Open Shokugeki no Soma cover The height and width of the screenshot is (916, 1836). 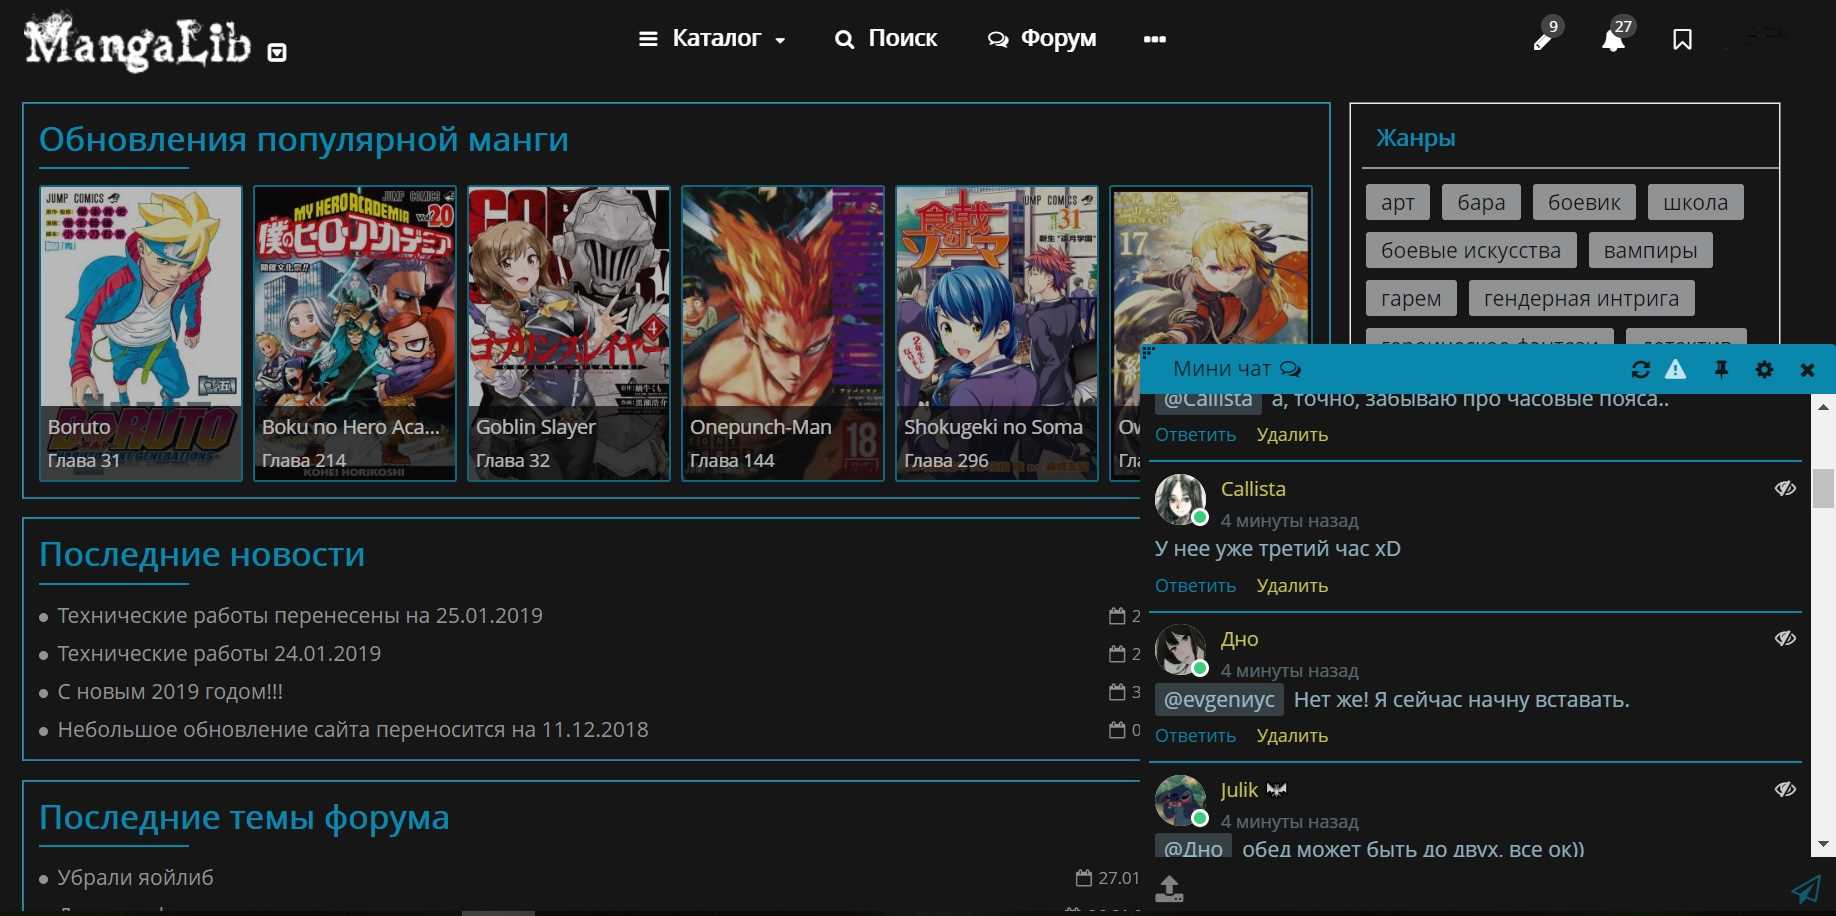click(x=997, y=333)
